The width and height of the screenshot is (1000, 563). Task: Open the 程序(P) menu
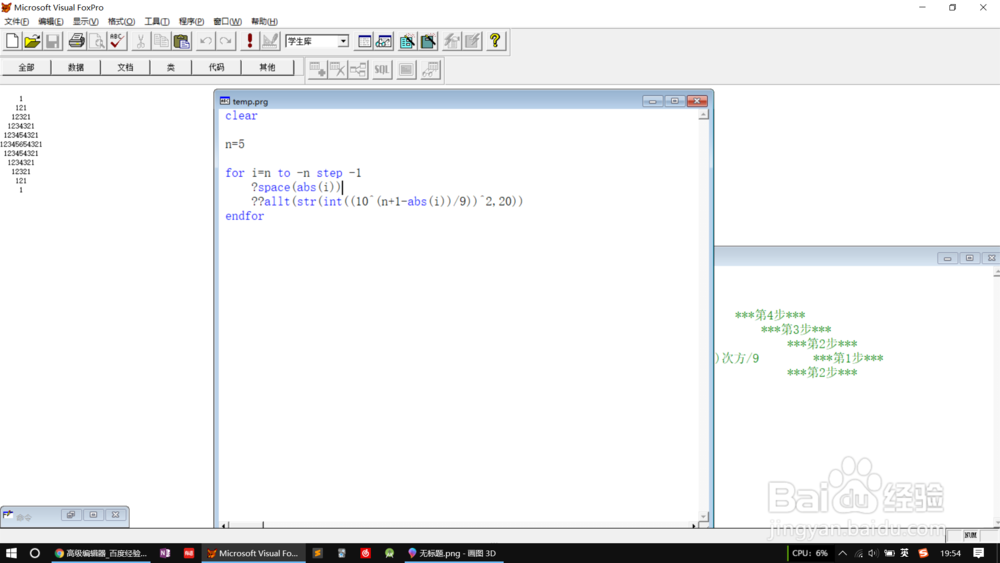pos(191,21)
